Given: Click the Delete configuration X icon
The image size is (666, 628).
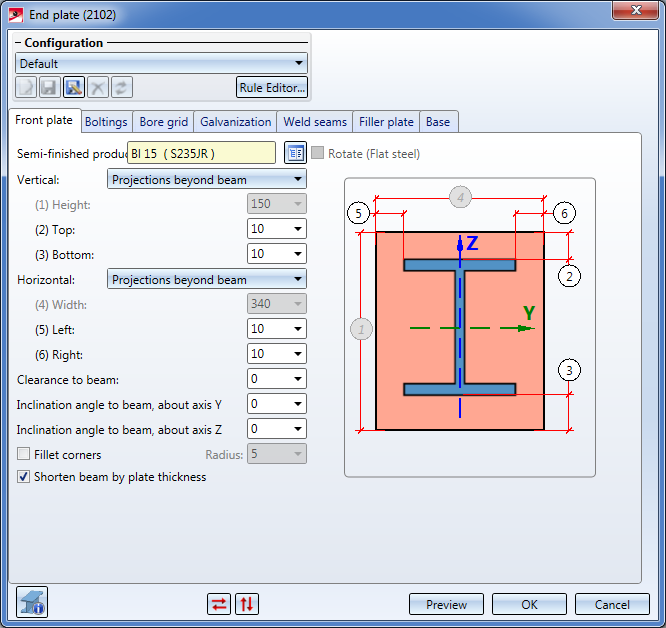Looking at the screenshot, I should [98, 87].
